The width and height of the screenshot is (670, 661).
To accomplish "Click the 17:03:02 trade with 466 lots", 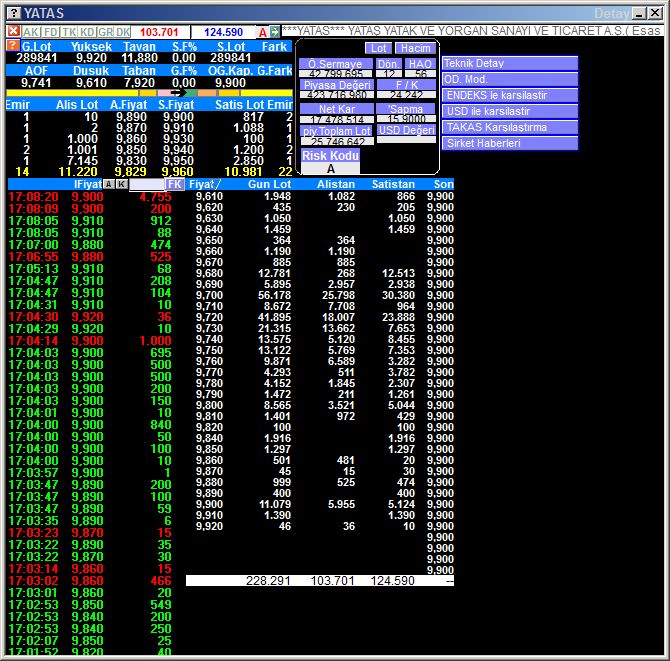I will 90,581.
